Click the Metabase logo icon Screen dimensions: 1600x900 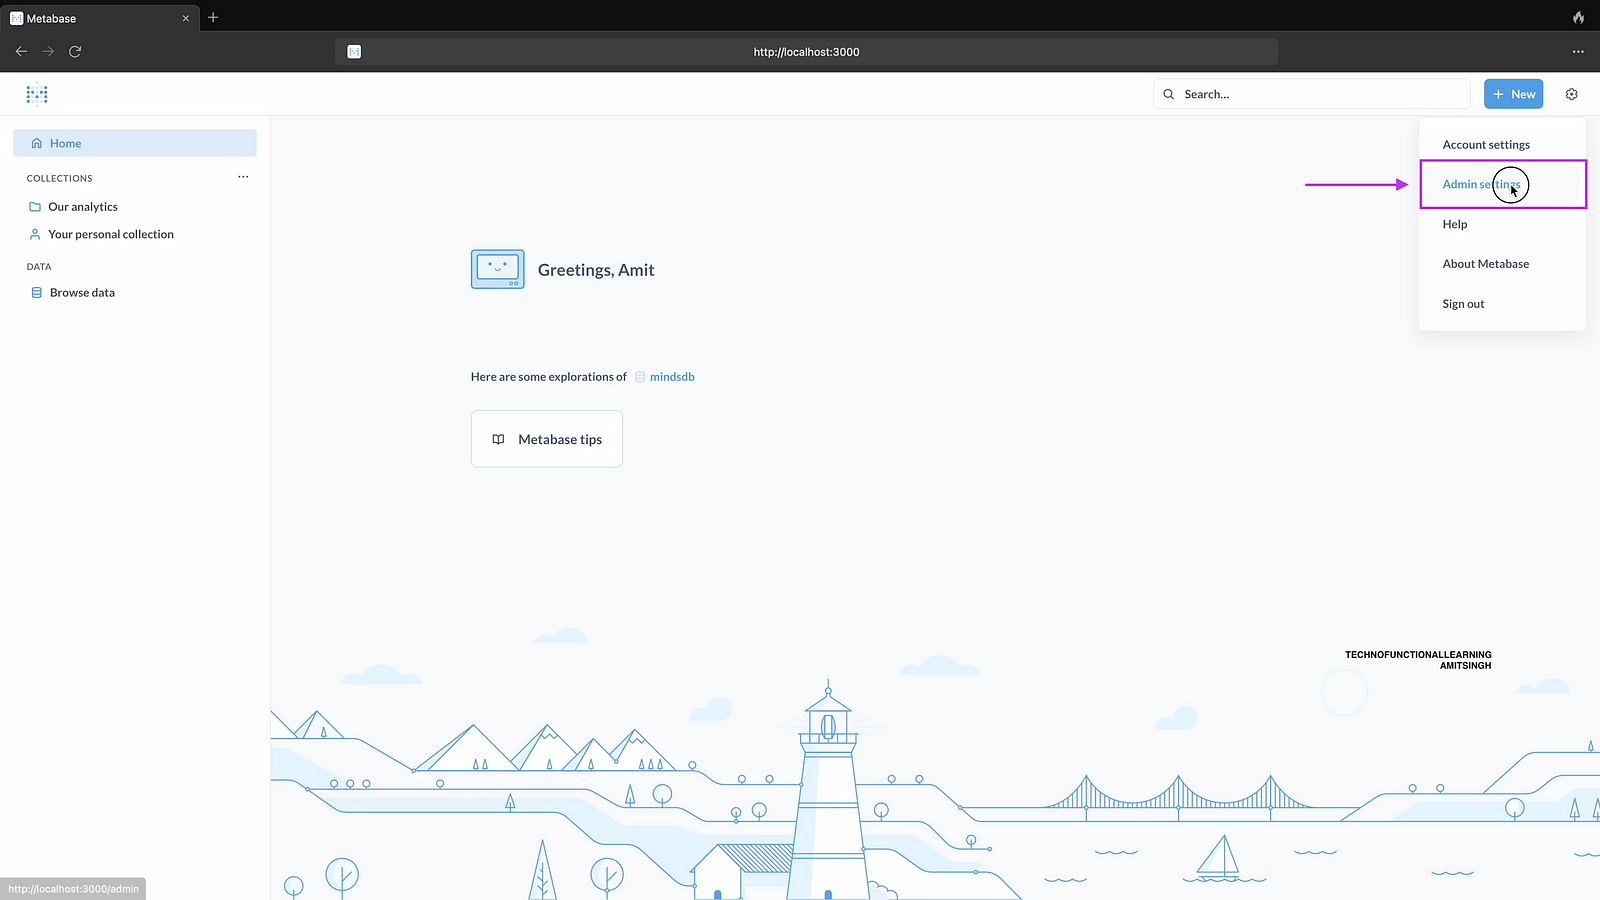37,94
